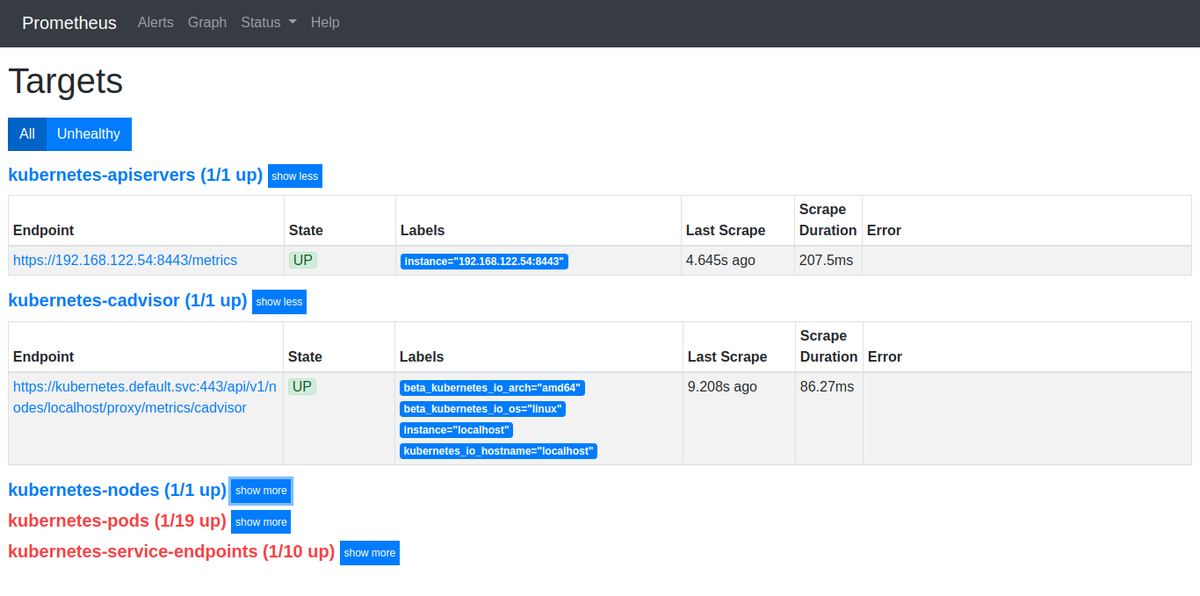Click the 207.5ms scrape duration value
The width and height of the screenshot is (1200, 596).
click(826, 260)
